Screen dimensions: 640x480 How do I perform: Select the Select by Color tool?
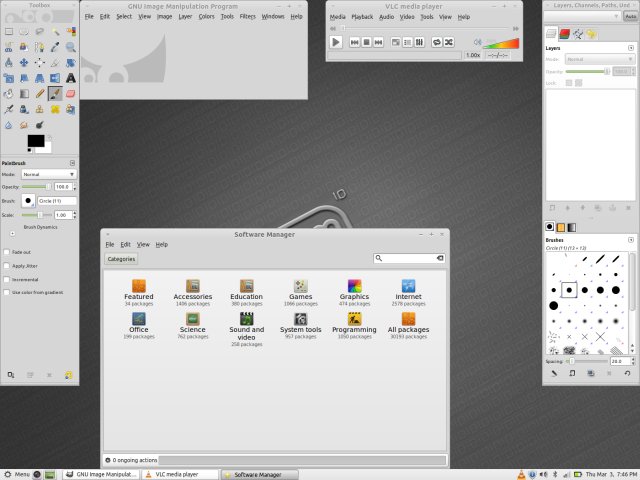tap(71, 31)
